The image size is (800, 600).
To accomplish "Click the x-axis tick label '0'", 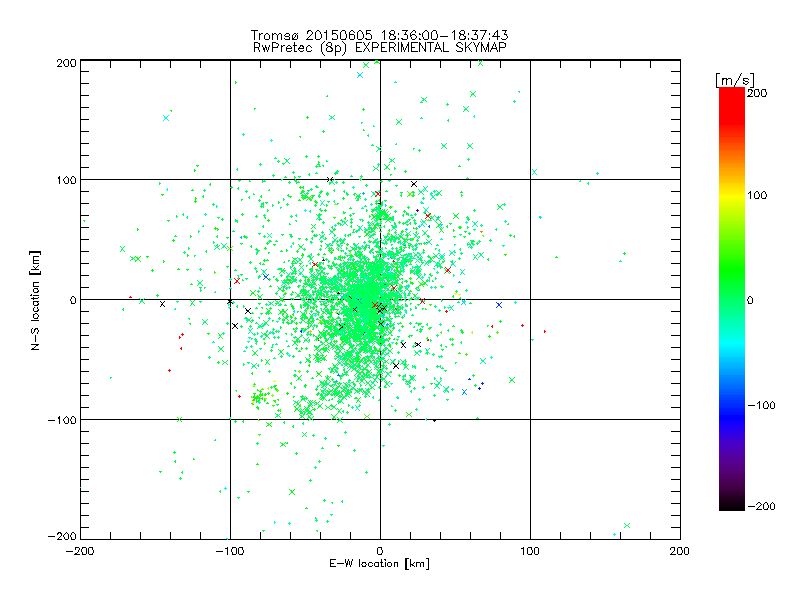I will (x=380, y=551).
